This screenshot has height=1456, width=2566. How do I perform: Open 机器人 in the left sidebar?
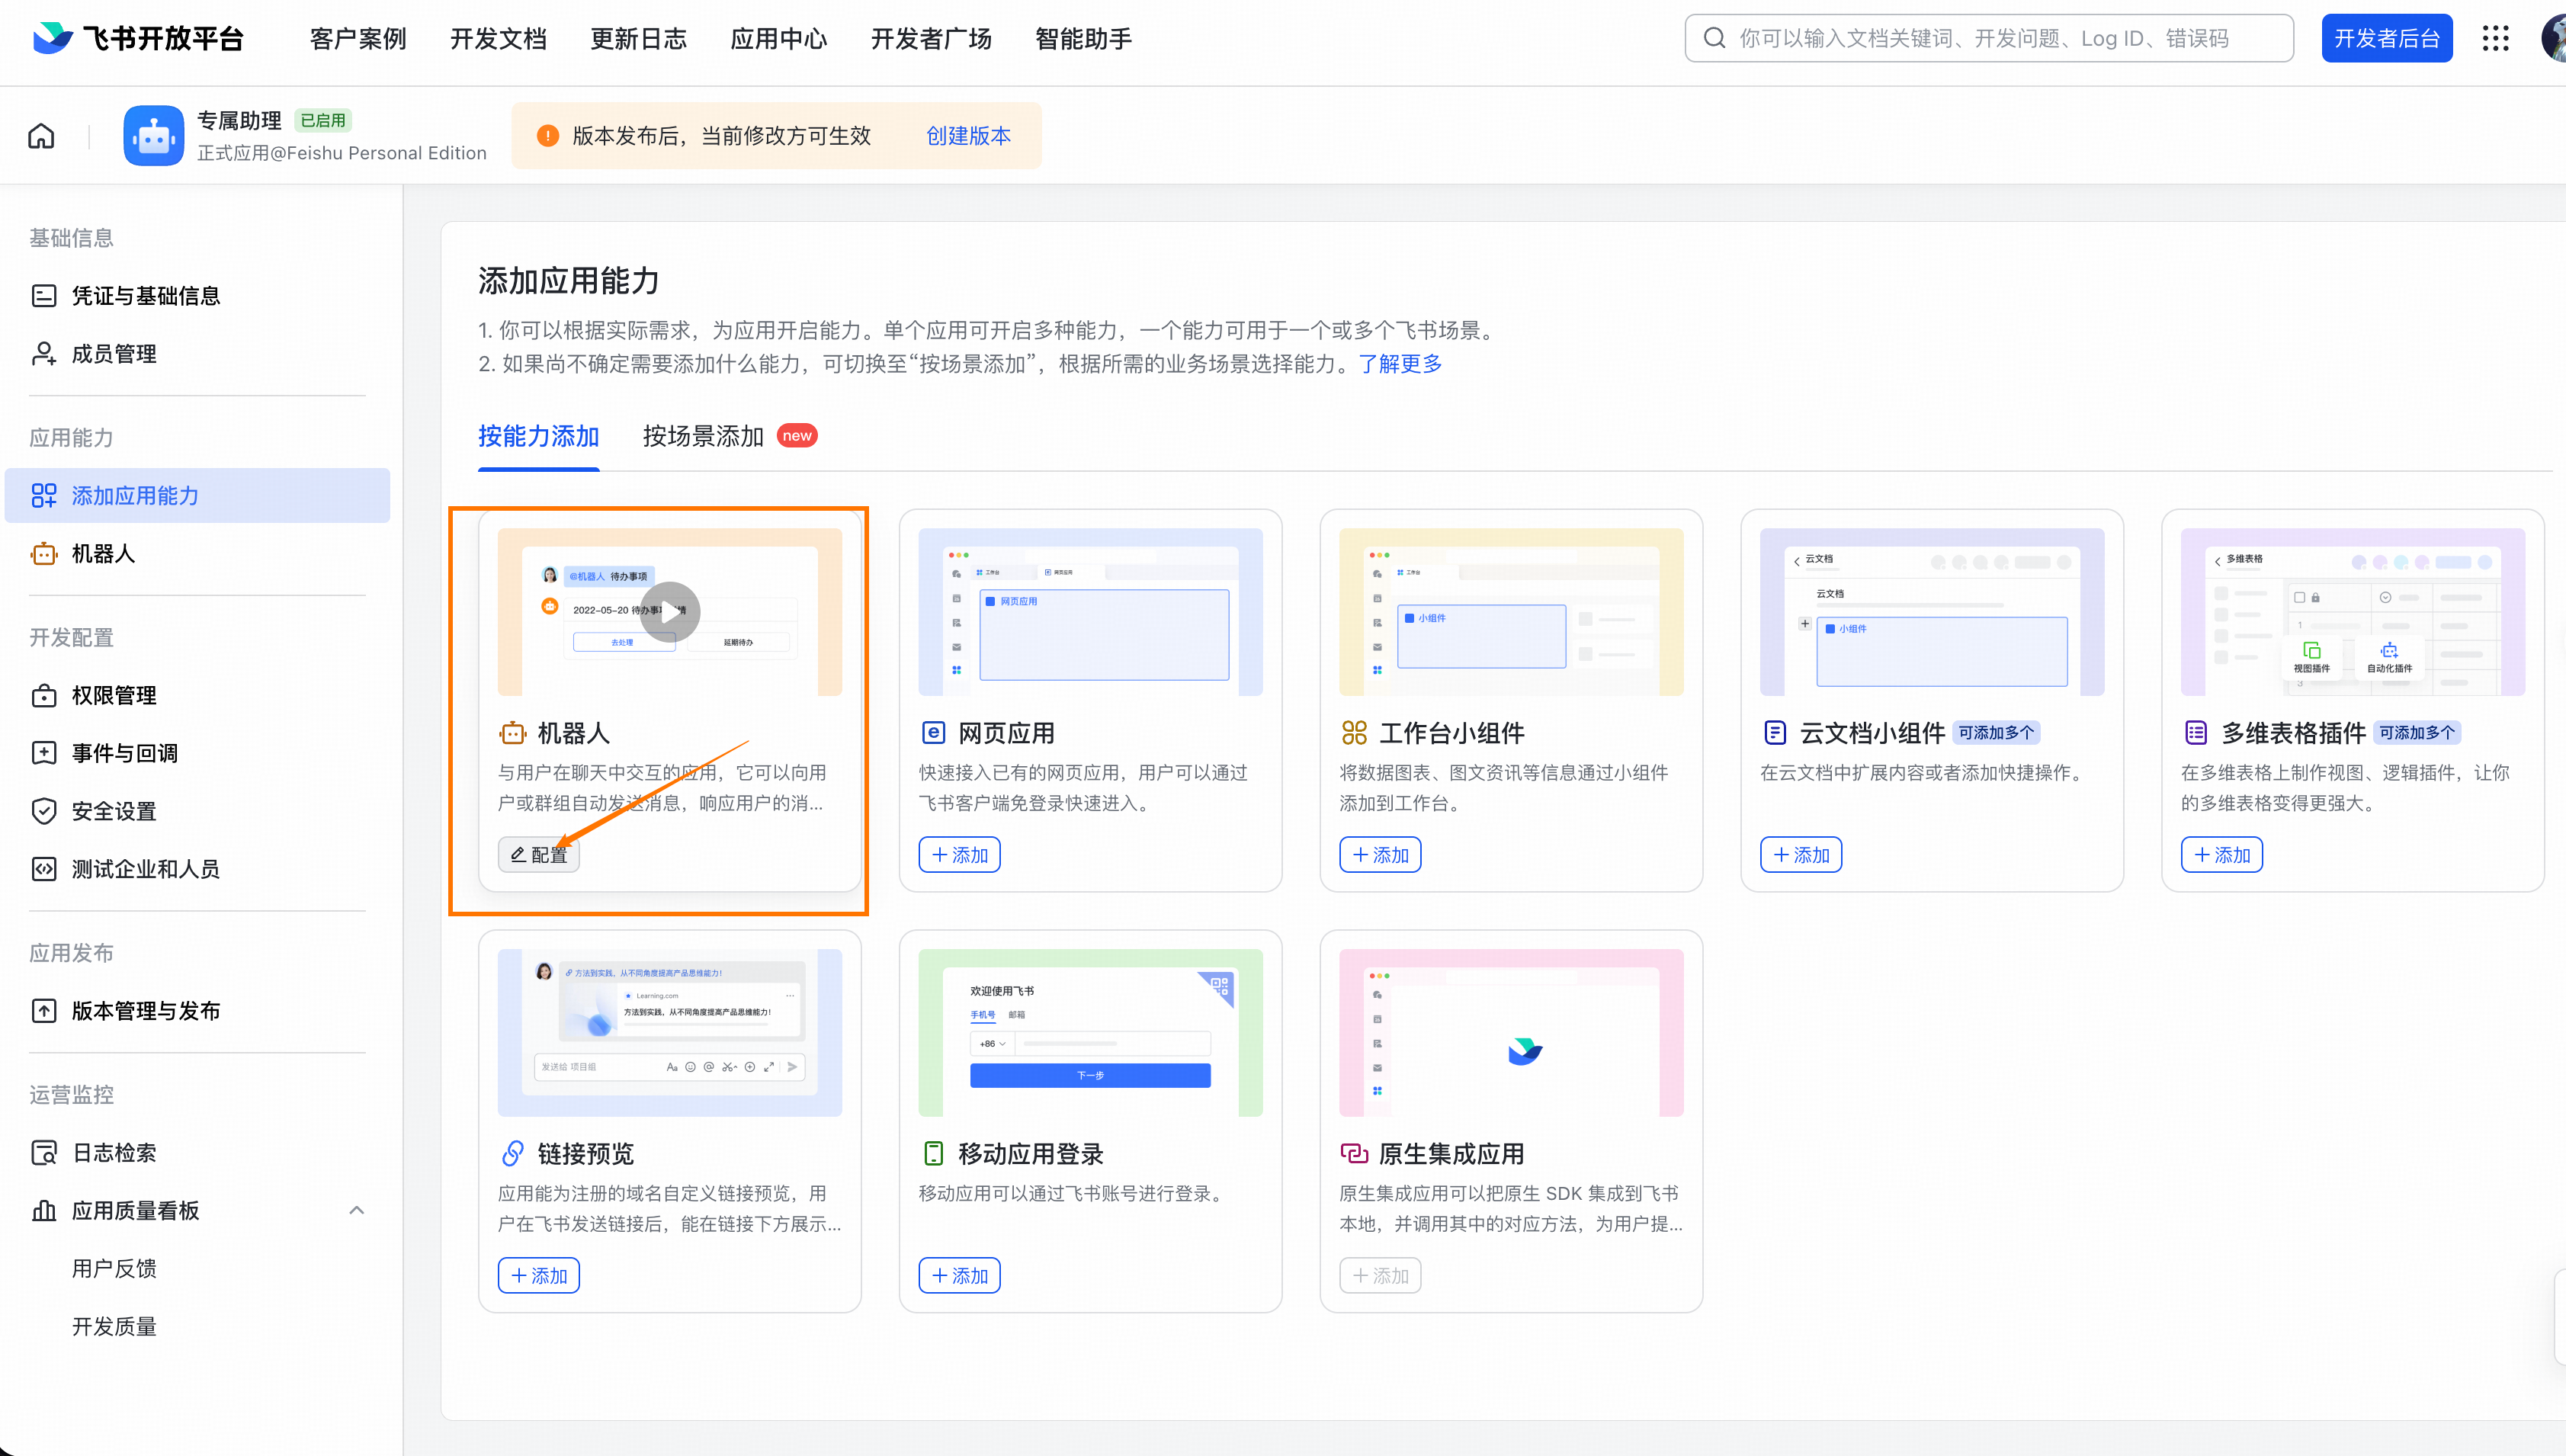coord(102,553)
